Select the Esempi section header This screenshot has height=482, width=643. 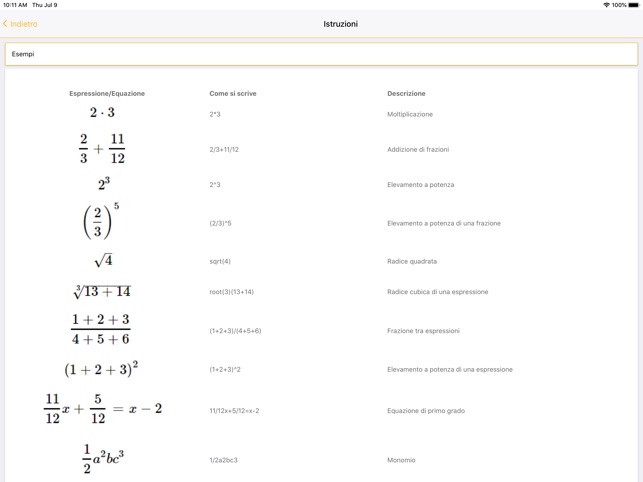pos(322,54)
